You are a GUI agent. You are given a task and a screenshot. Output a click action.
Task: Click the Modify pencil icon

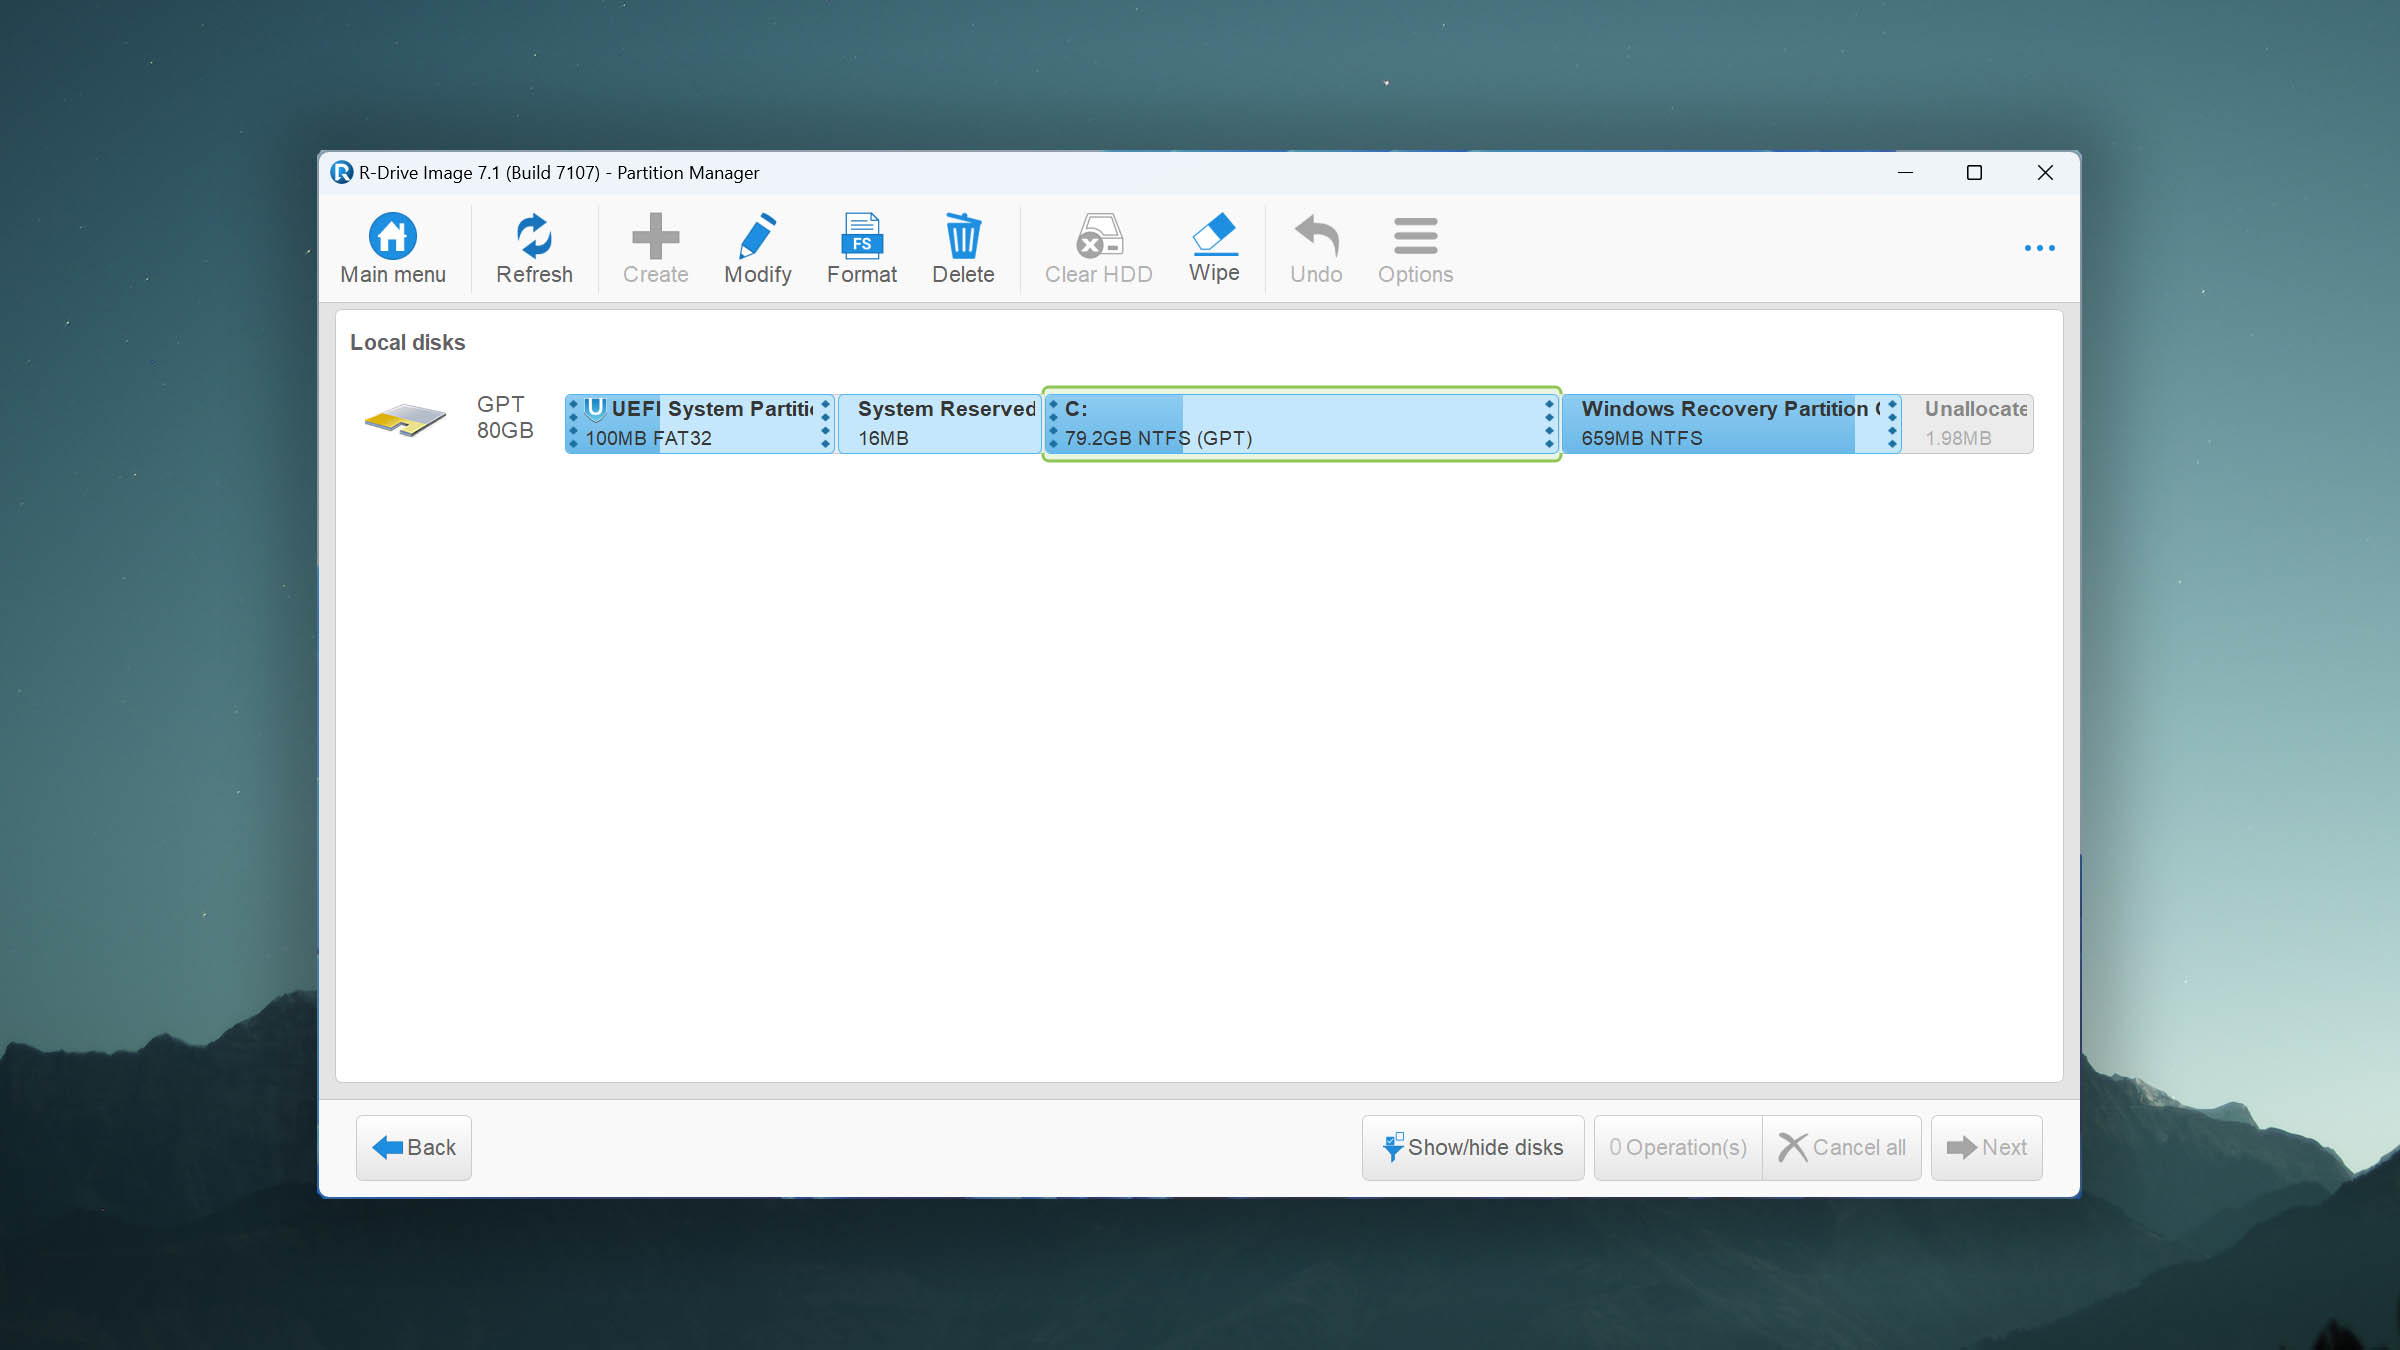[757, 238]
